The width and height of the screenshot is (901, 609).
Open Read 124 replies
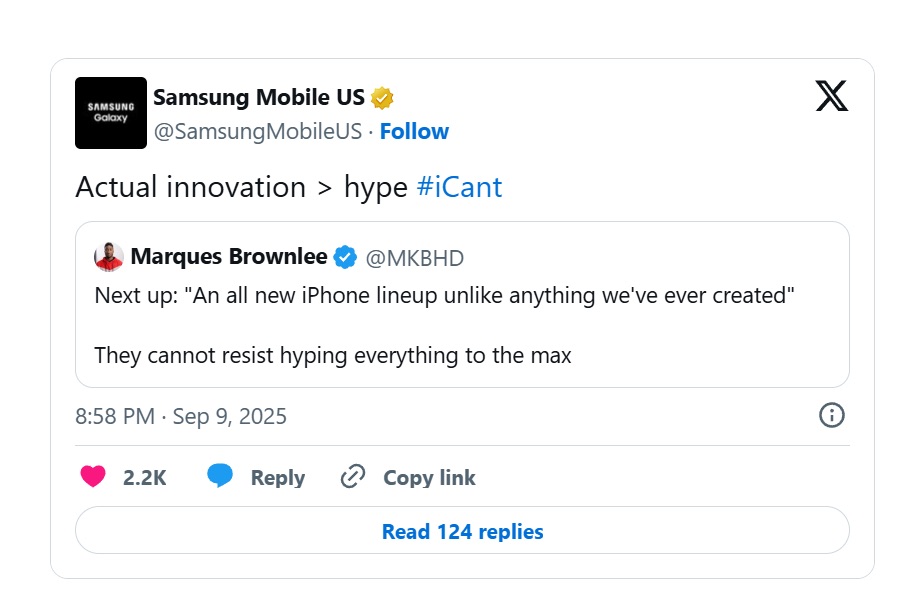pos(462,531)
